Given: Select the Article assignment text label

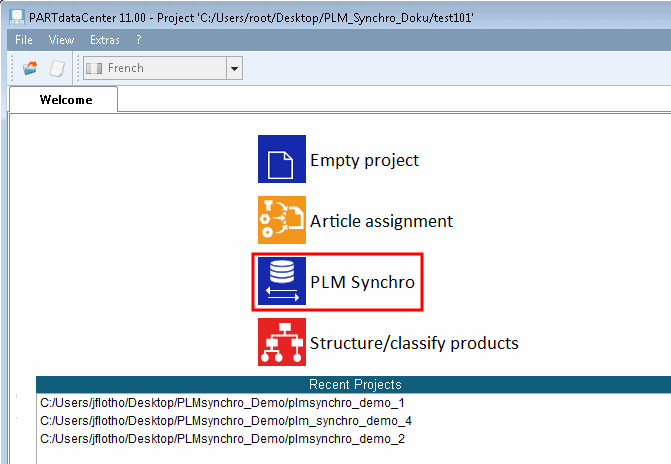Looking at the screenshot, I should click(381, 221).
